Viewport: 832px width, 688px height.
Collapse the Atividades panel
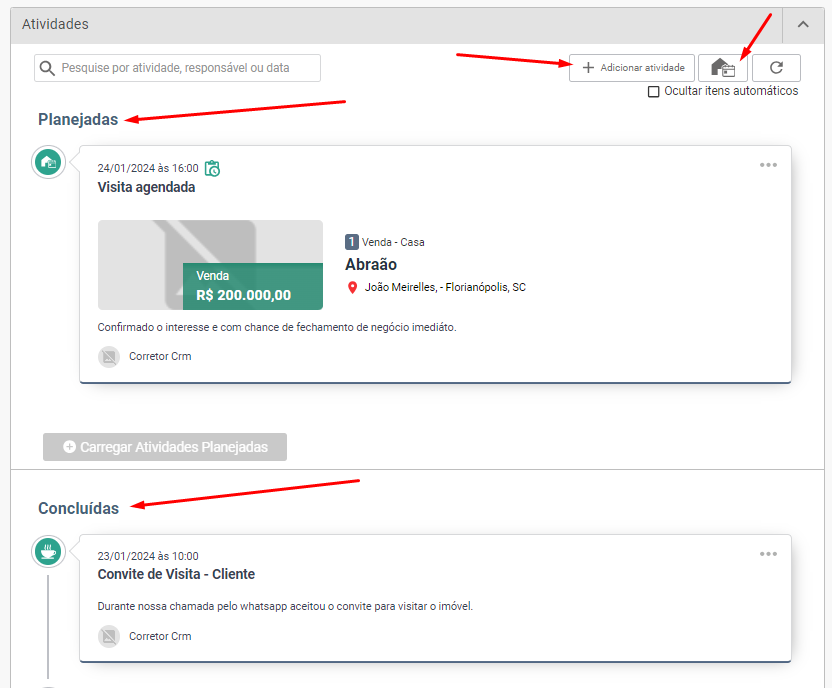803,24
